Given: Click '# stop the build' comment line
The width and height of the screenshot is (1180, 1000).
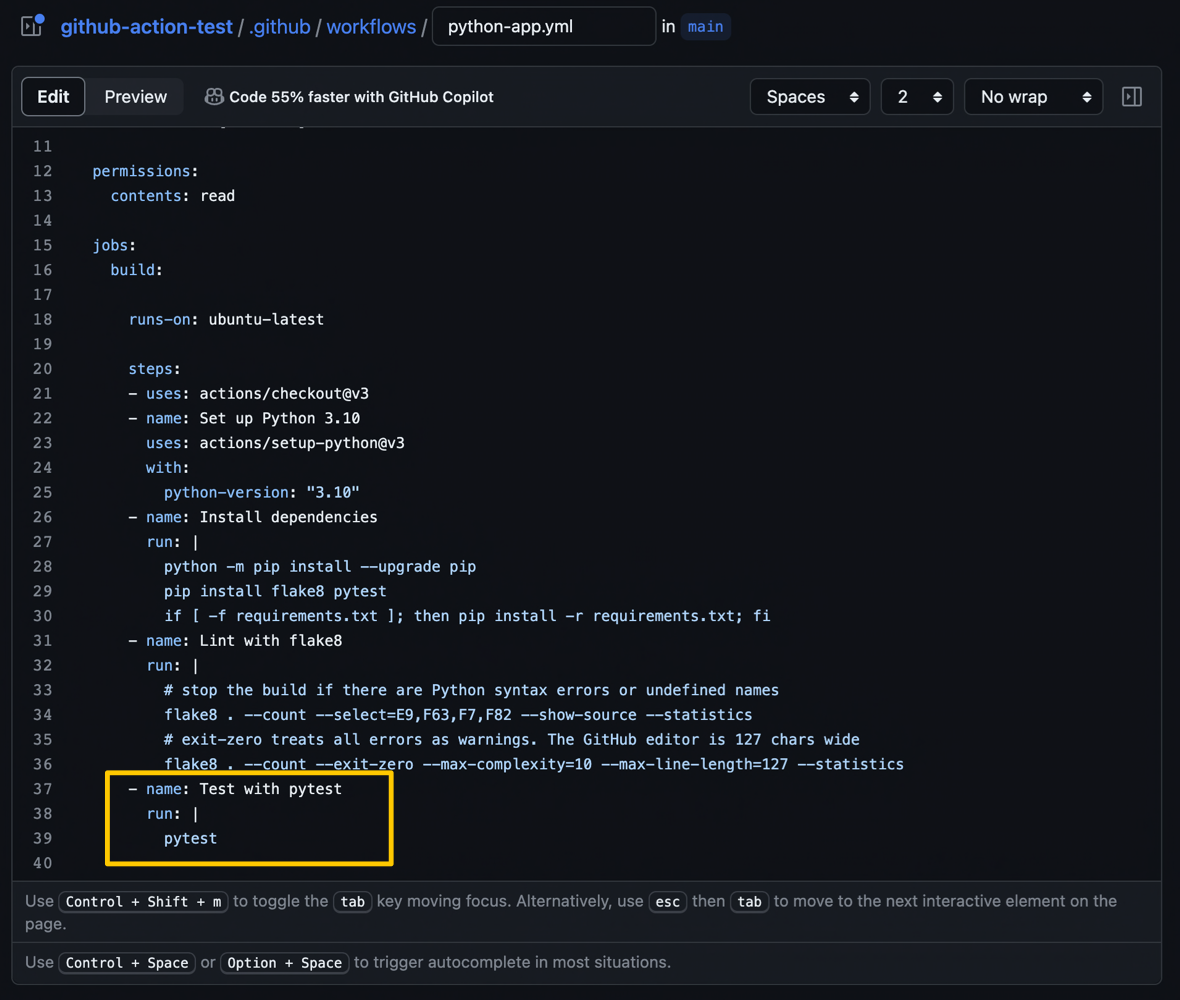Looking at the screenshot, I should click(x=472, y=690).
